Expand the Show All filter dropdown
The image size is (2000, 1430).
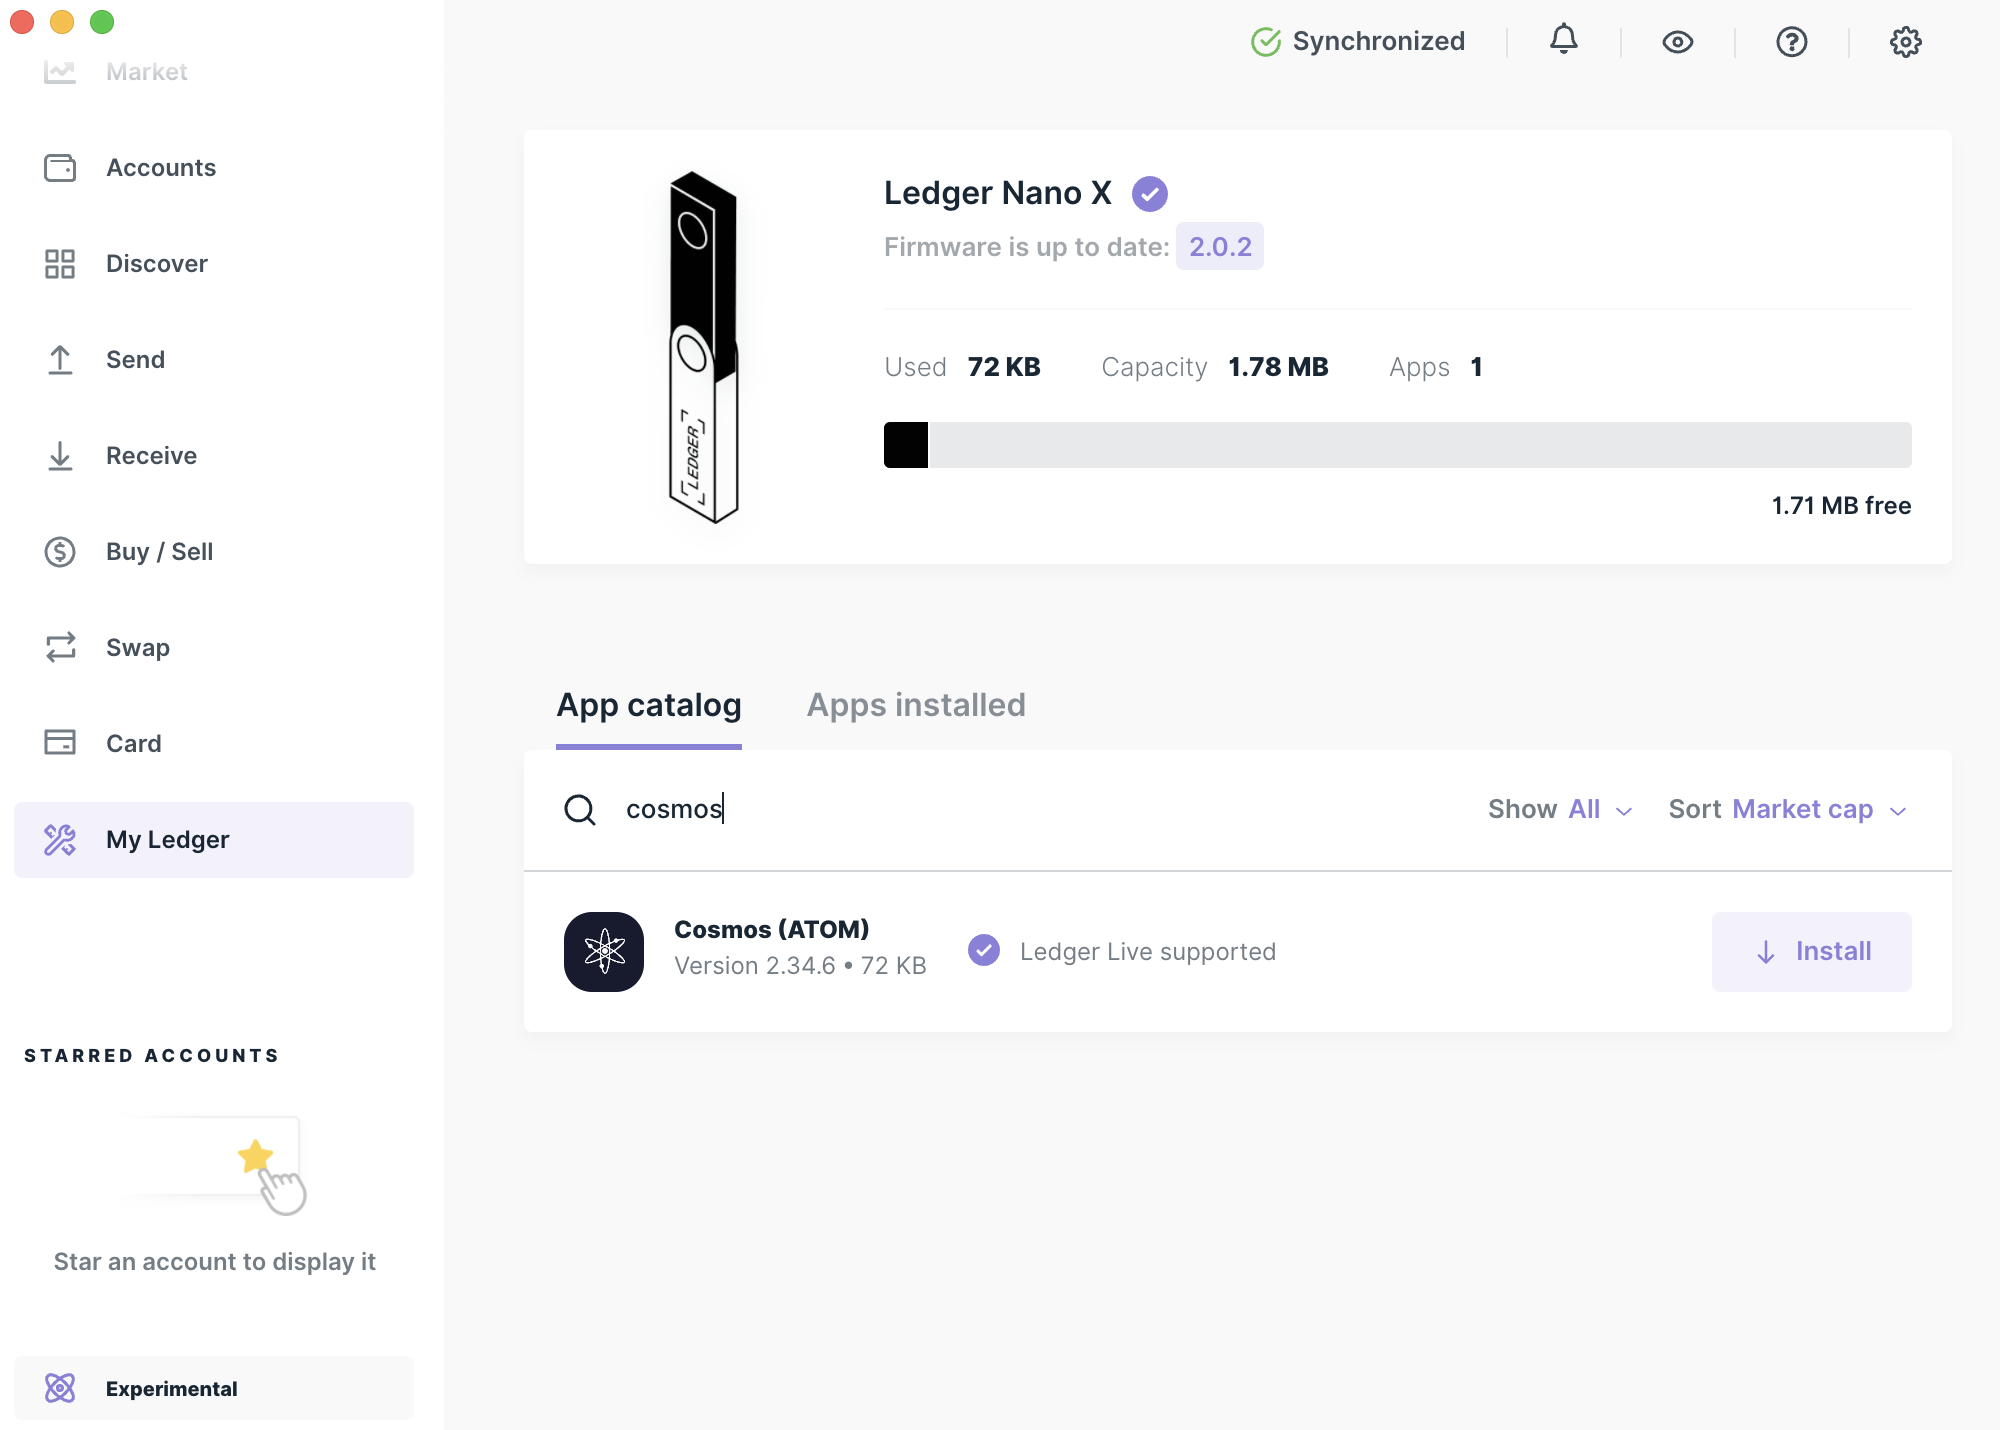click(1560, 809)
